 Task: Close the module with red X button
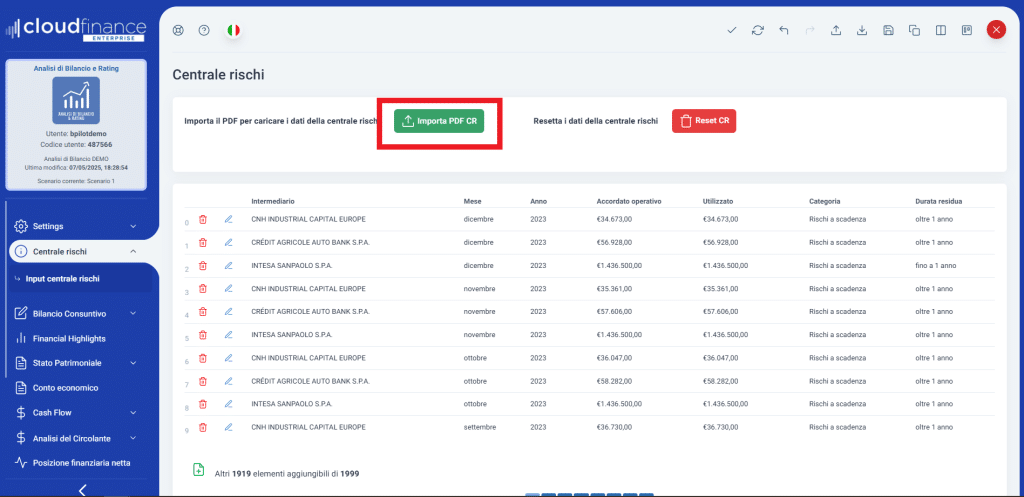[x=996, y=30]
